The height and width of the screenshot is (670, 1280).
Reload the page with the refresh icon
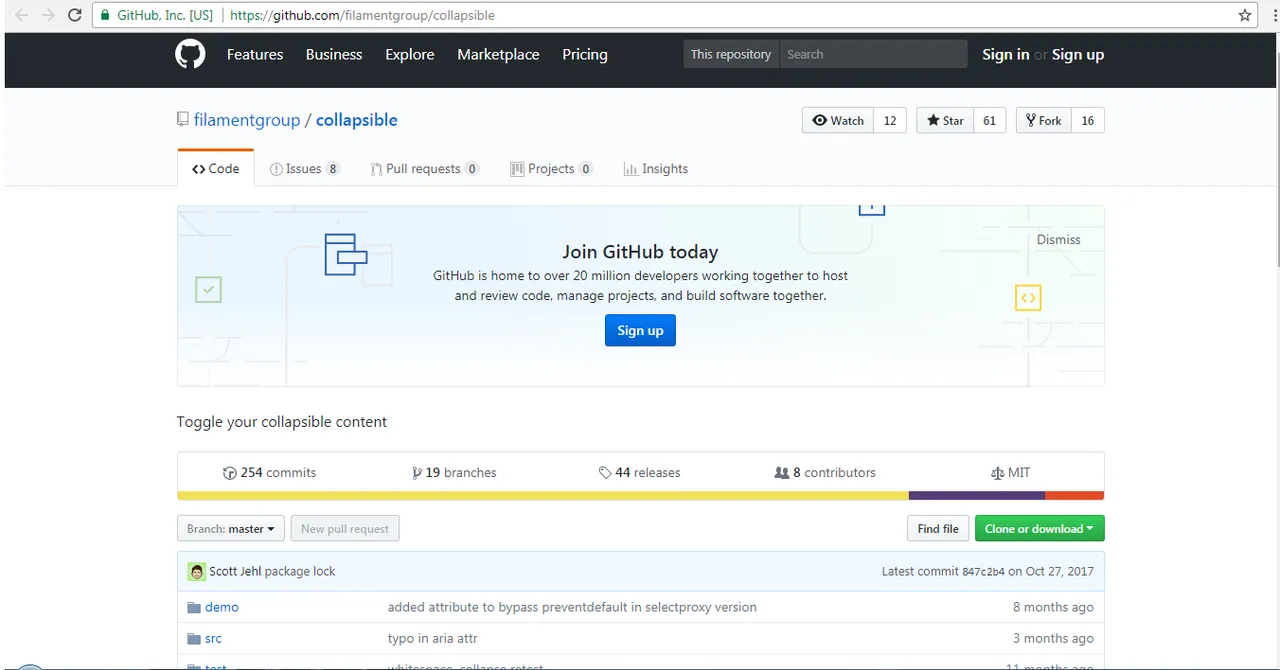[75, 15]
